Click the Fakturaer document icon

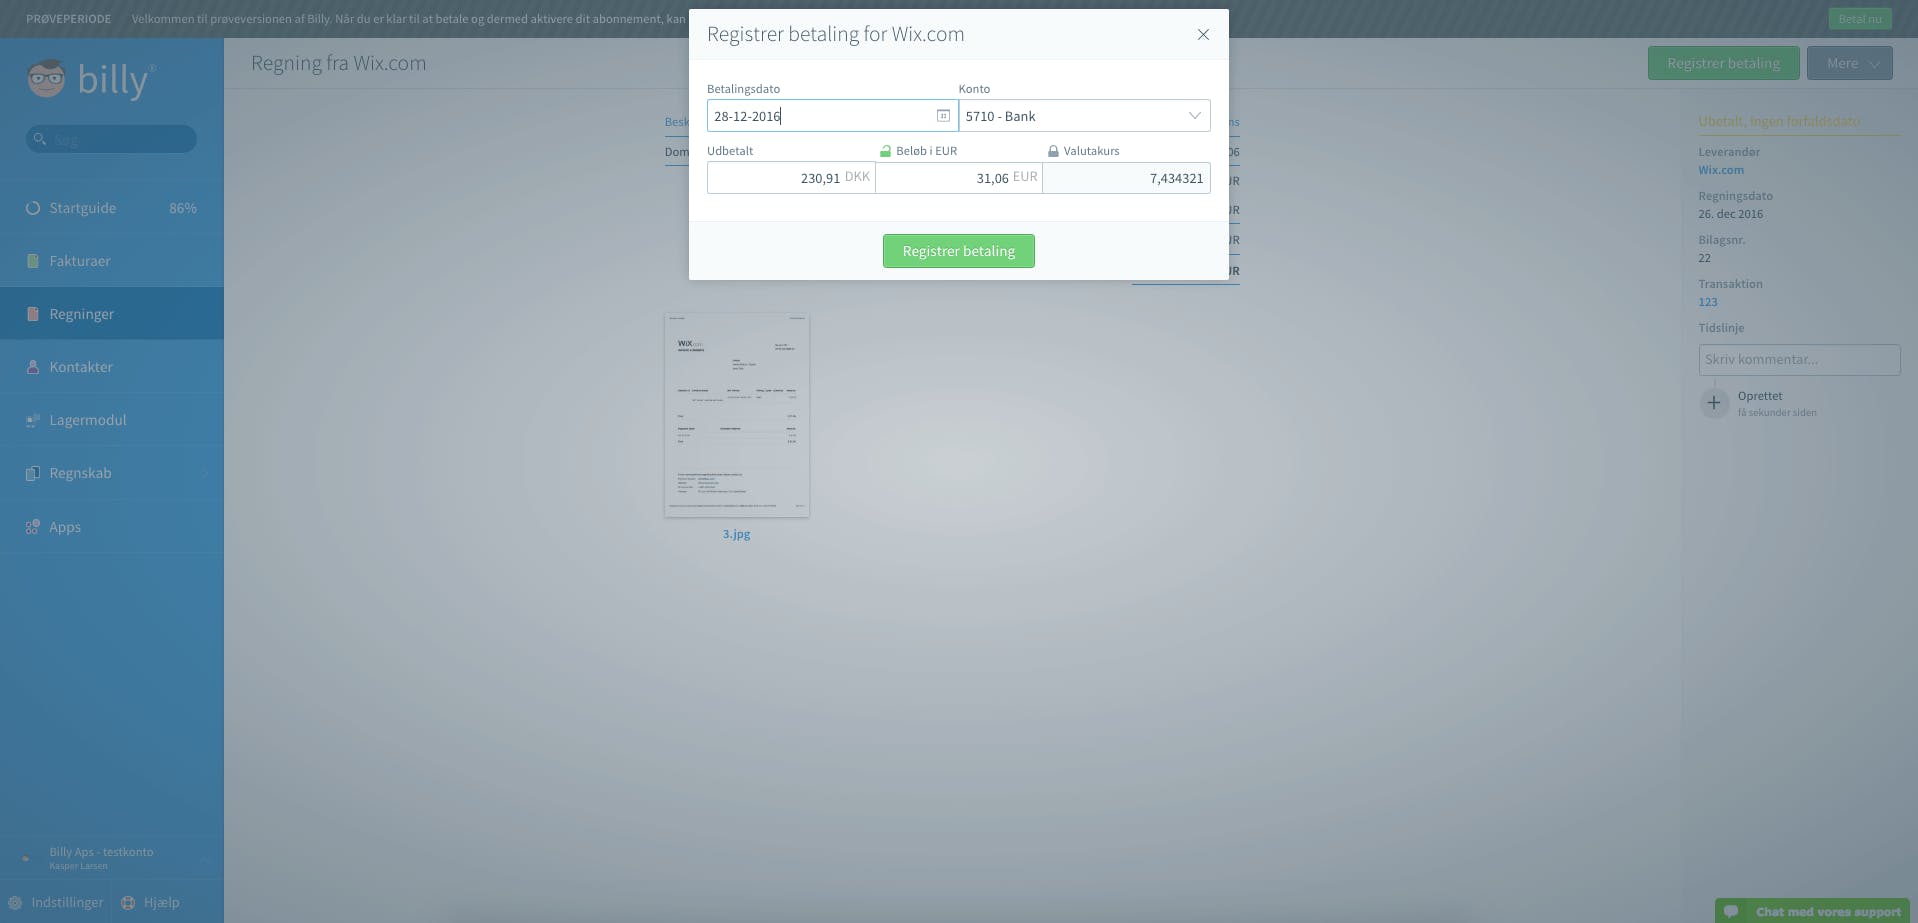33,261
